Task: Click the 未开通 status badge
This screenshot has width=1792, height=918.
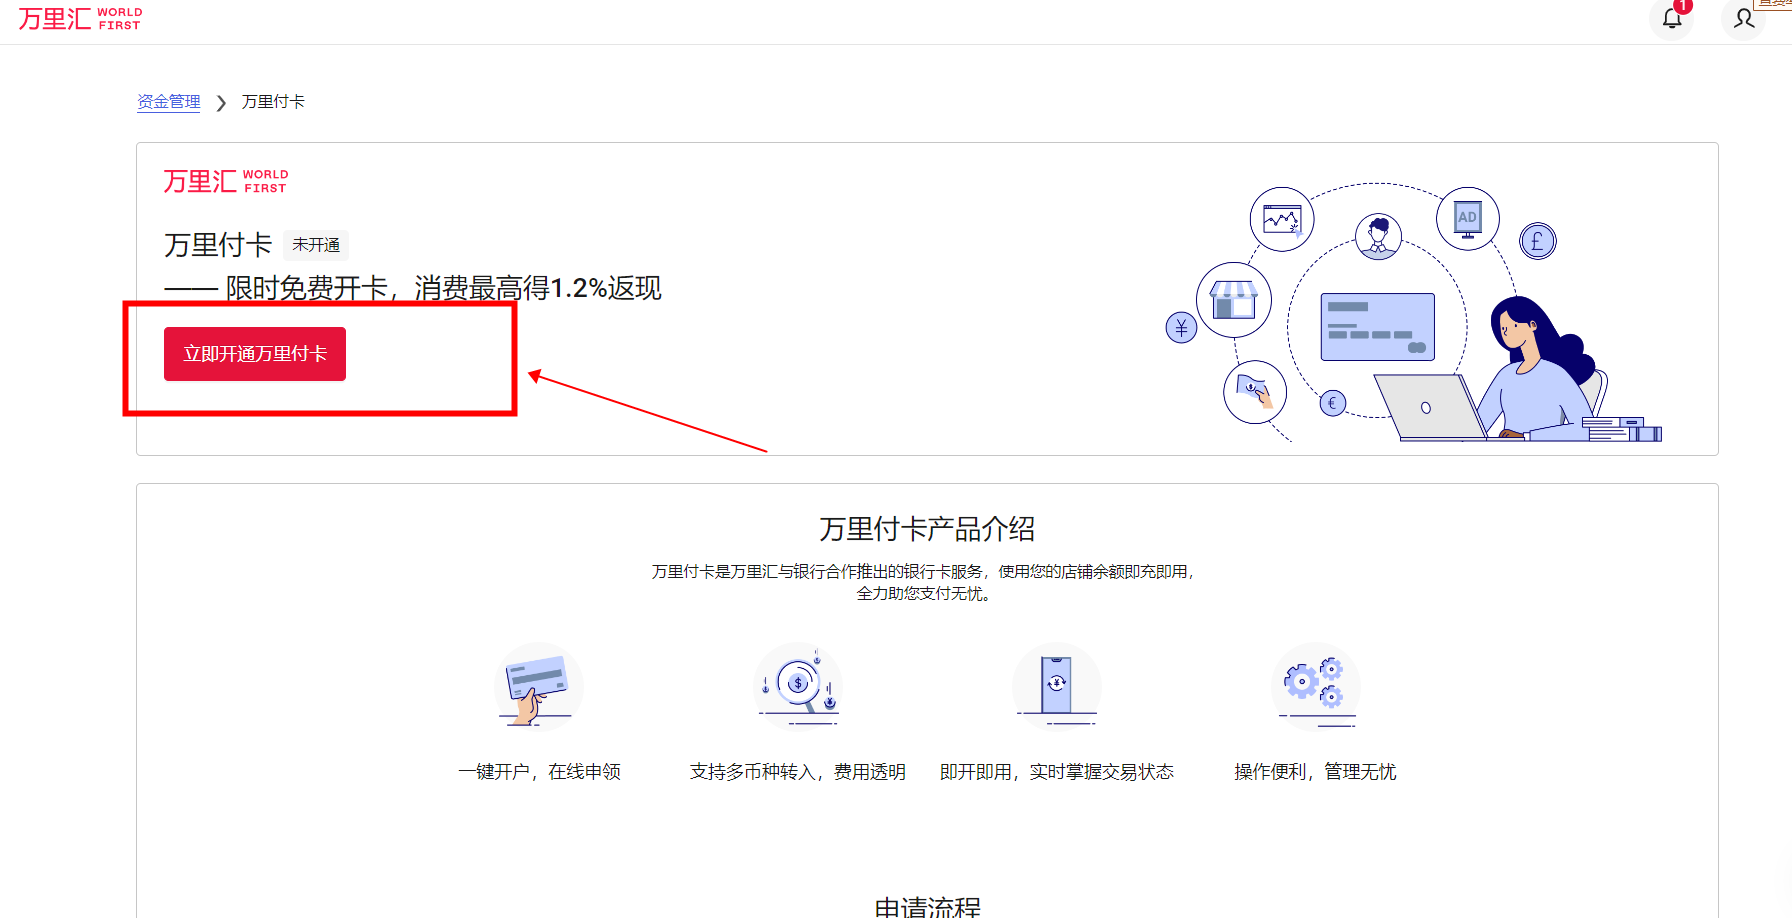Action: [x=316, y=245]
